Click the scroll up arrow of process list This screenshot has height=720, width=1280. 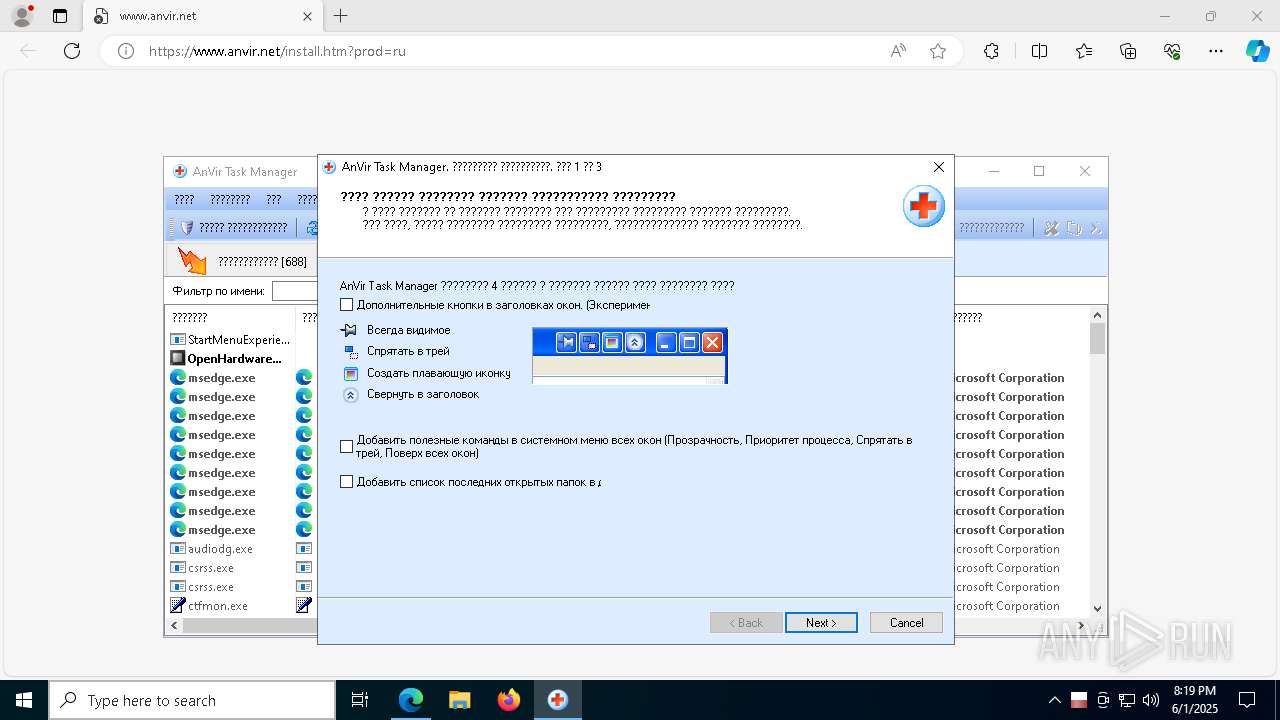point(1098,315)
